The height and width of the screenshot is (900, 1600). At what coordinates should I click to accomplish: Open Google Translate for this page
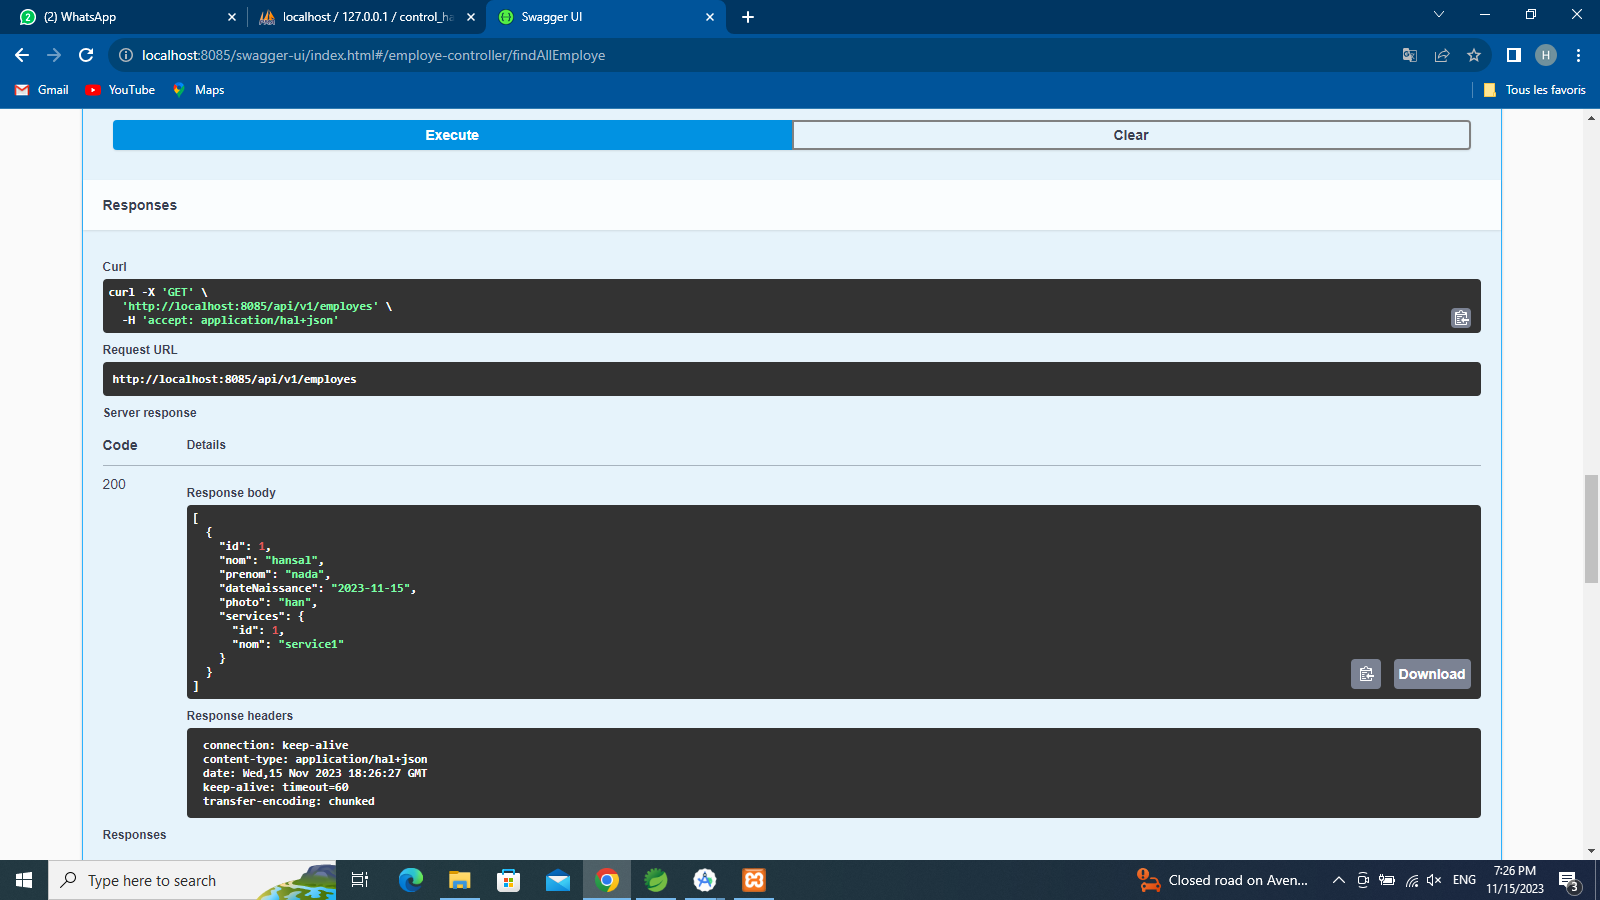(x=1409, y=55)
